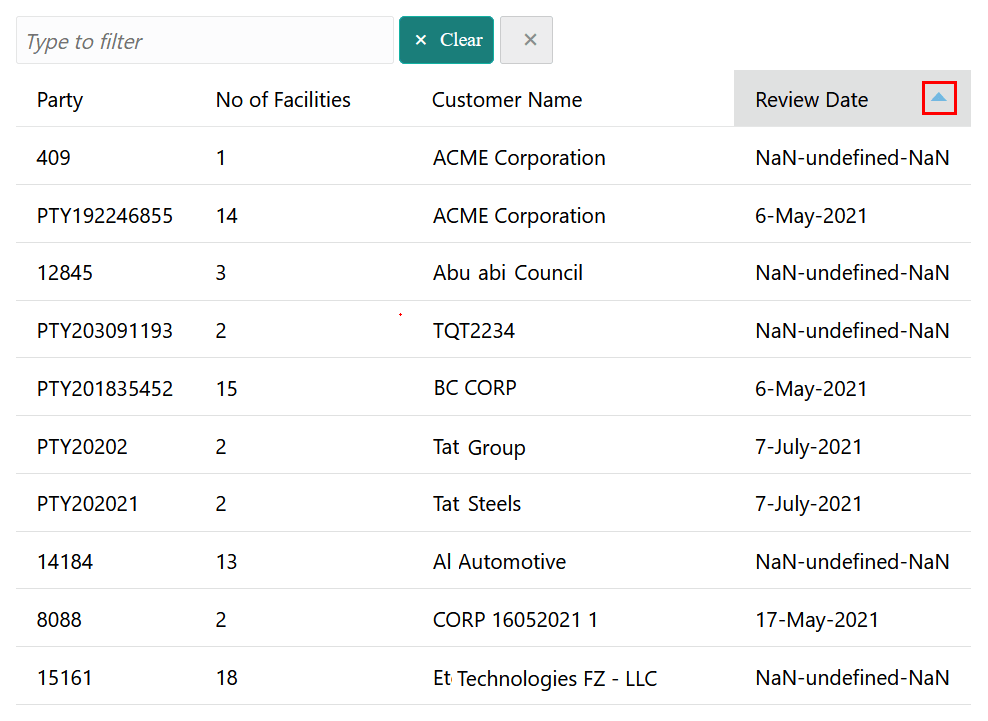Sort by Customer Name column header
The width and height of the screenshot is (988, 721).
[507, 100]
